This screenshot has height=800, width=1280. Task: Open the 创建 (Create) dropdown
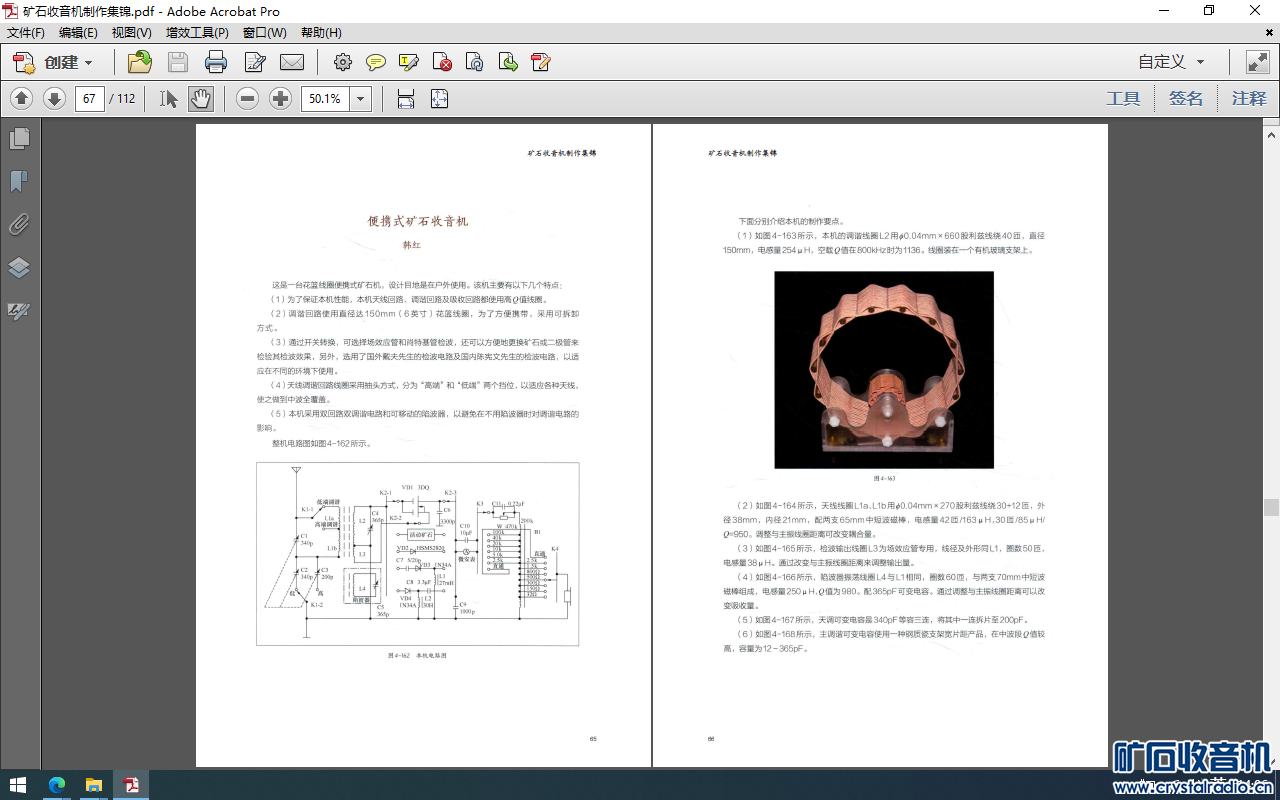(x=54, y=62)
